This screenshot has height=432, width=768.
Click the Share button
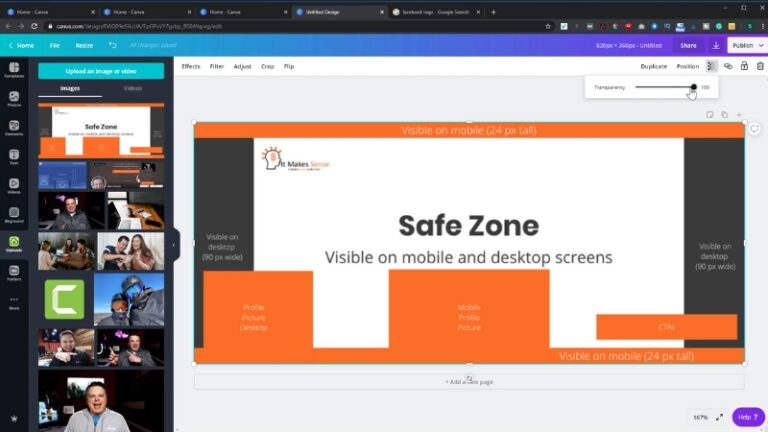click(x=688, y=45)
